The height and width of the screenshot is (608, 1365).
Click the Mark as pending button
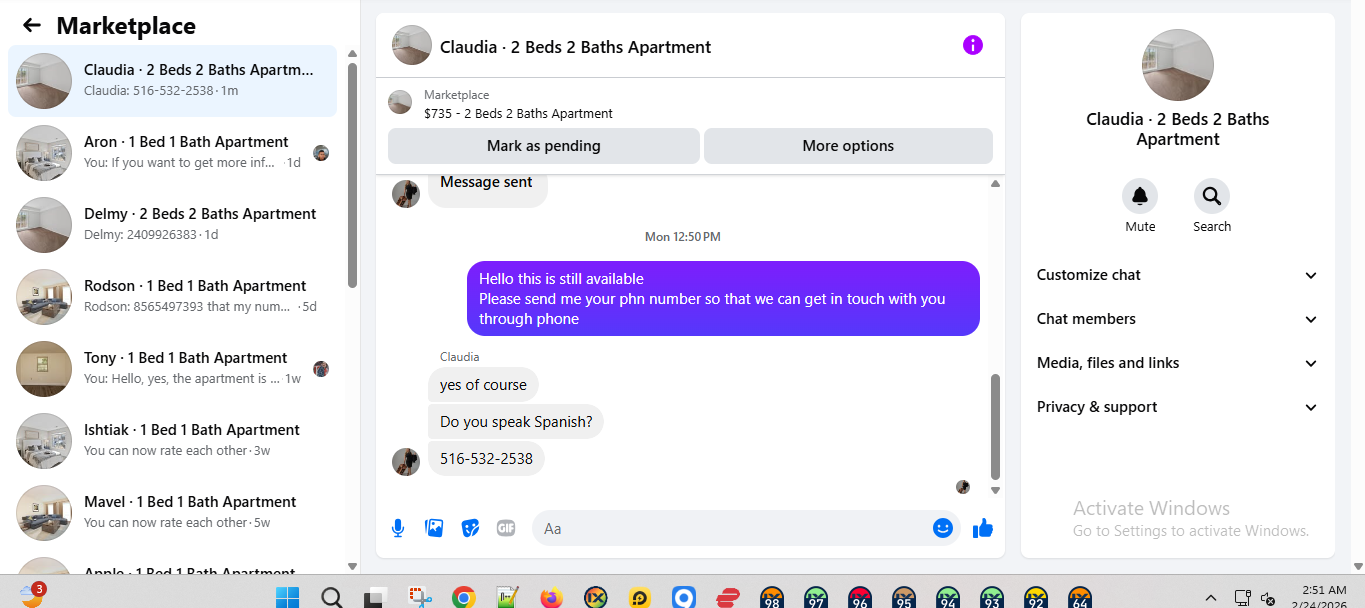tap(544, 146)
